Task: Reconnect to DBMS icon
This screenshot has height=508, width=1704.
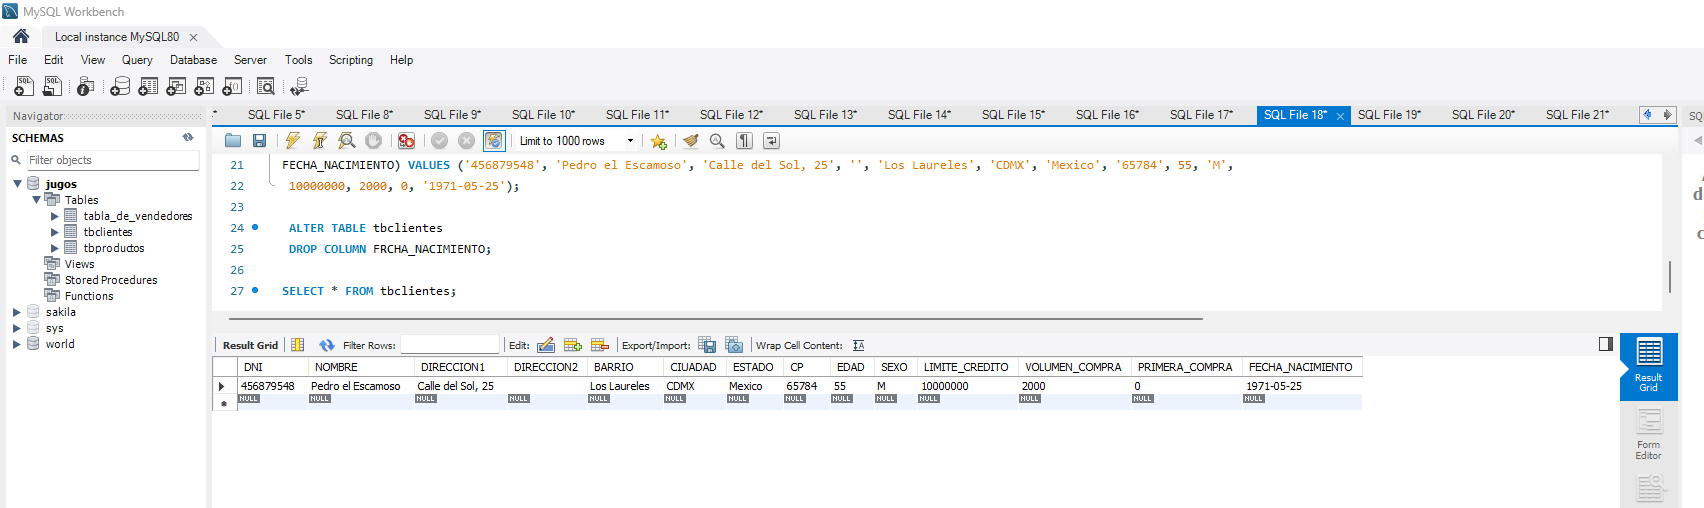Action: 298,87
